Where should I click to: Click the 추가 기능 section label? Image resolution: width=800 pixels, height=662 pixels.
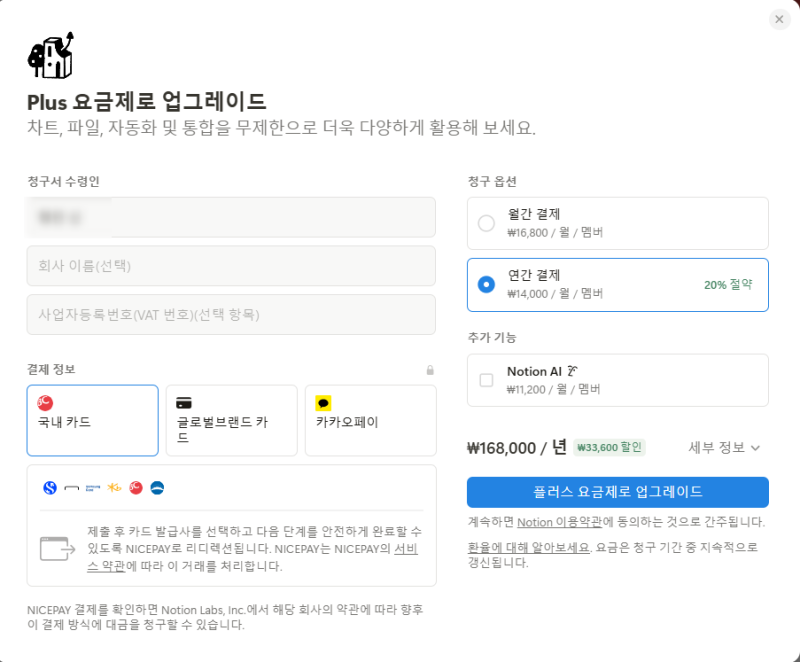[x=492, y=338]
